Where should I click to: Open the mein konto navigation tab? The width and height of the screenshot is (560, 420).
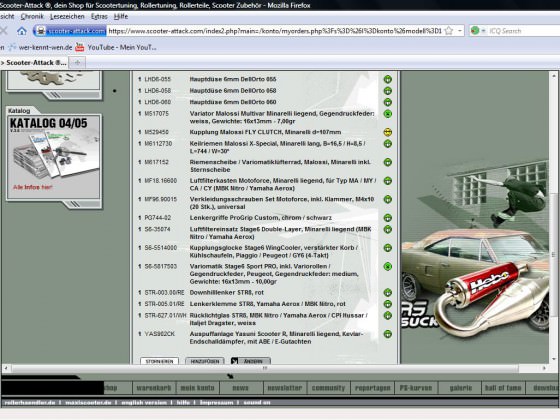[198, 388]
